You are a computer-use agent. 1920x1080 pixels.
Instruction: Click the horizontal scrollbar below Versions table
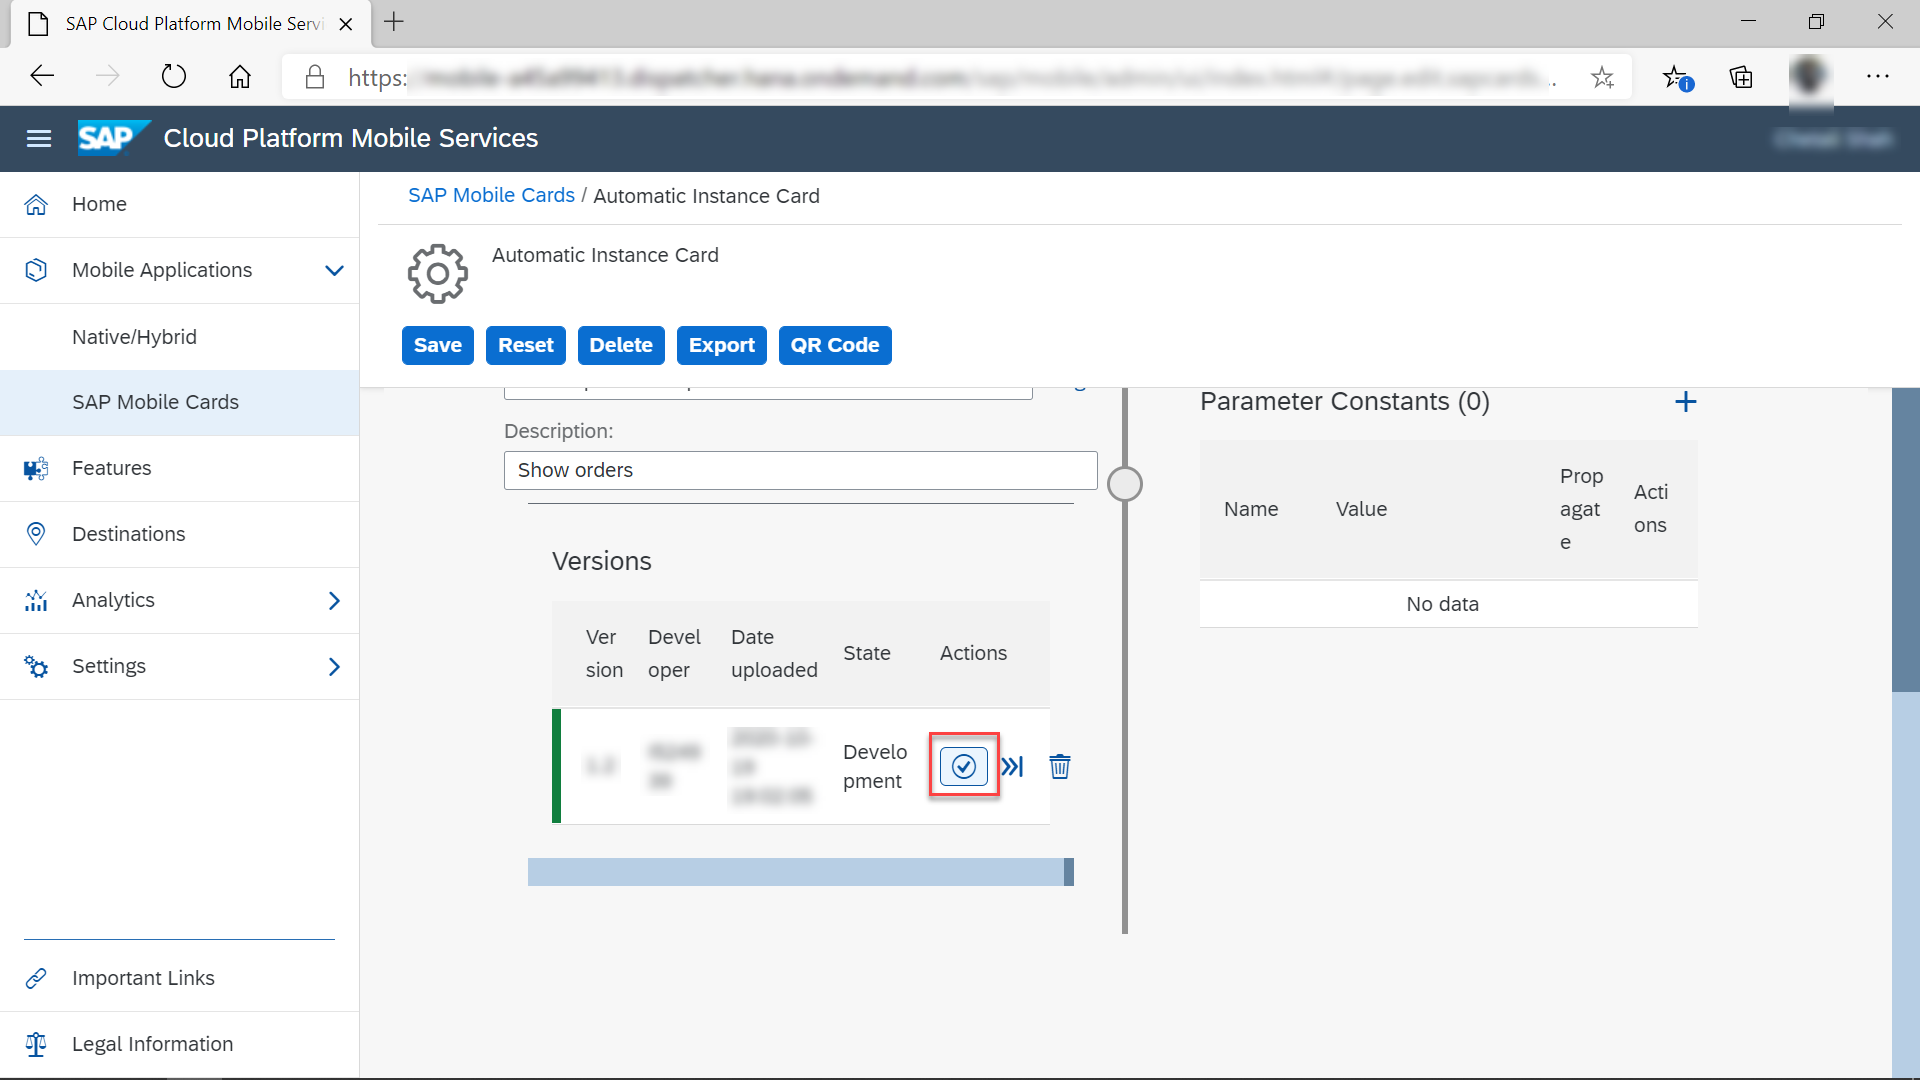(800, 872)
